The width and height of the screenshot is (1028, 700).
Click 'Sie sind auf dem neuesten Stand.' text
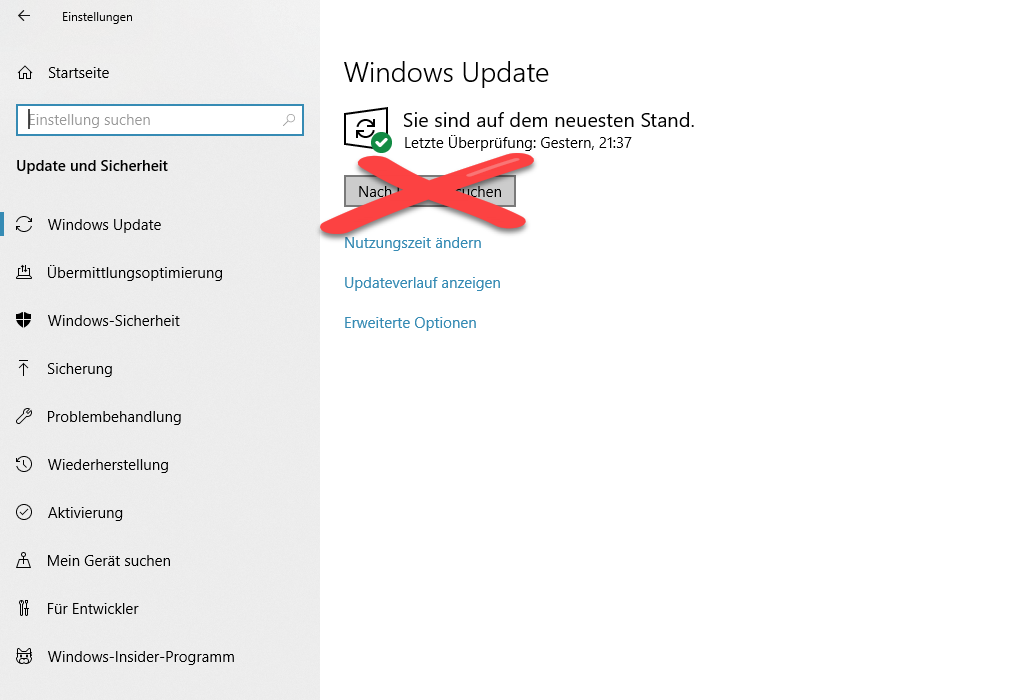coord(548,120)
